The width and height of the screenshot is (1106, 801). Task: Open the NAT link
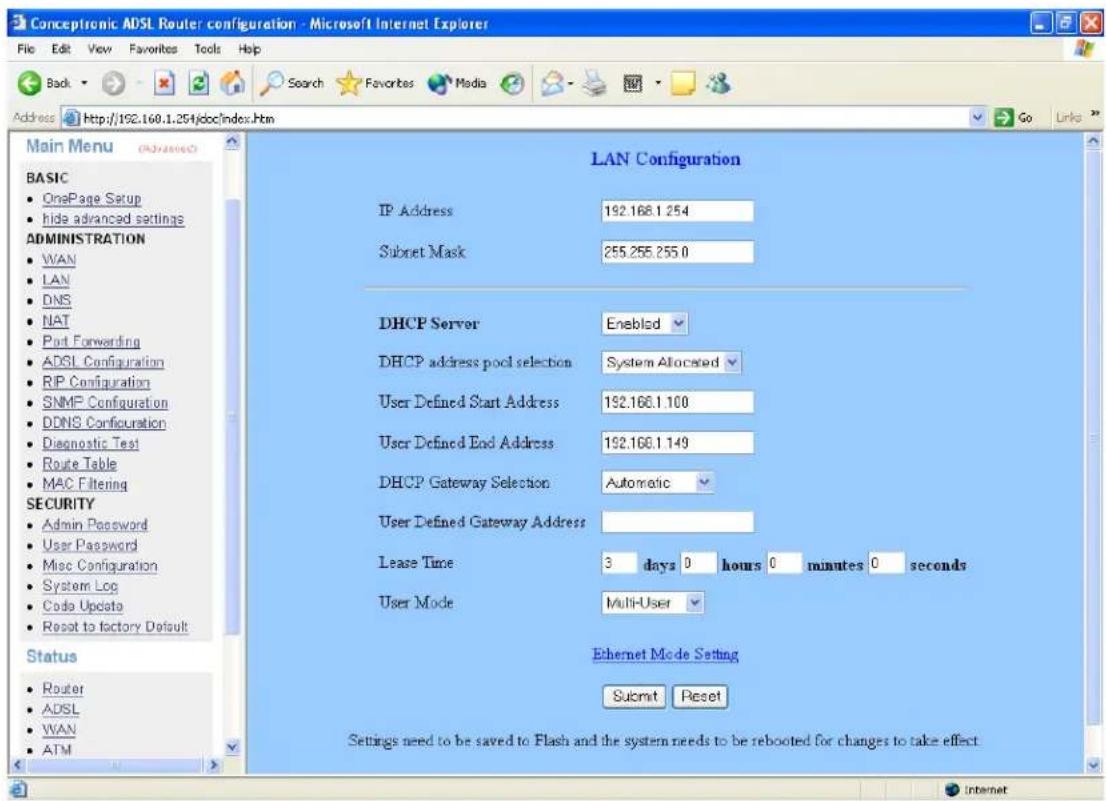click(56, 322)
